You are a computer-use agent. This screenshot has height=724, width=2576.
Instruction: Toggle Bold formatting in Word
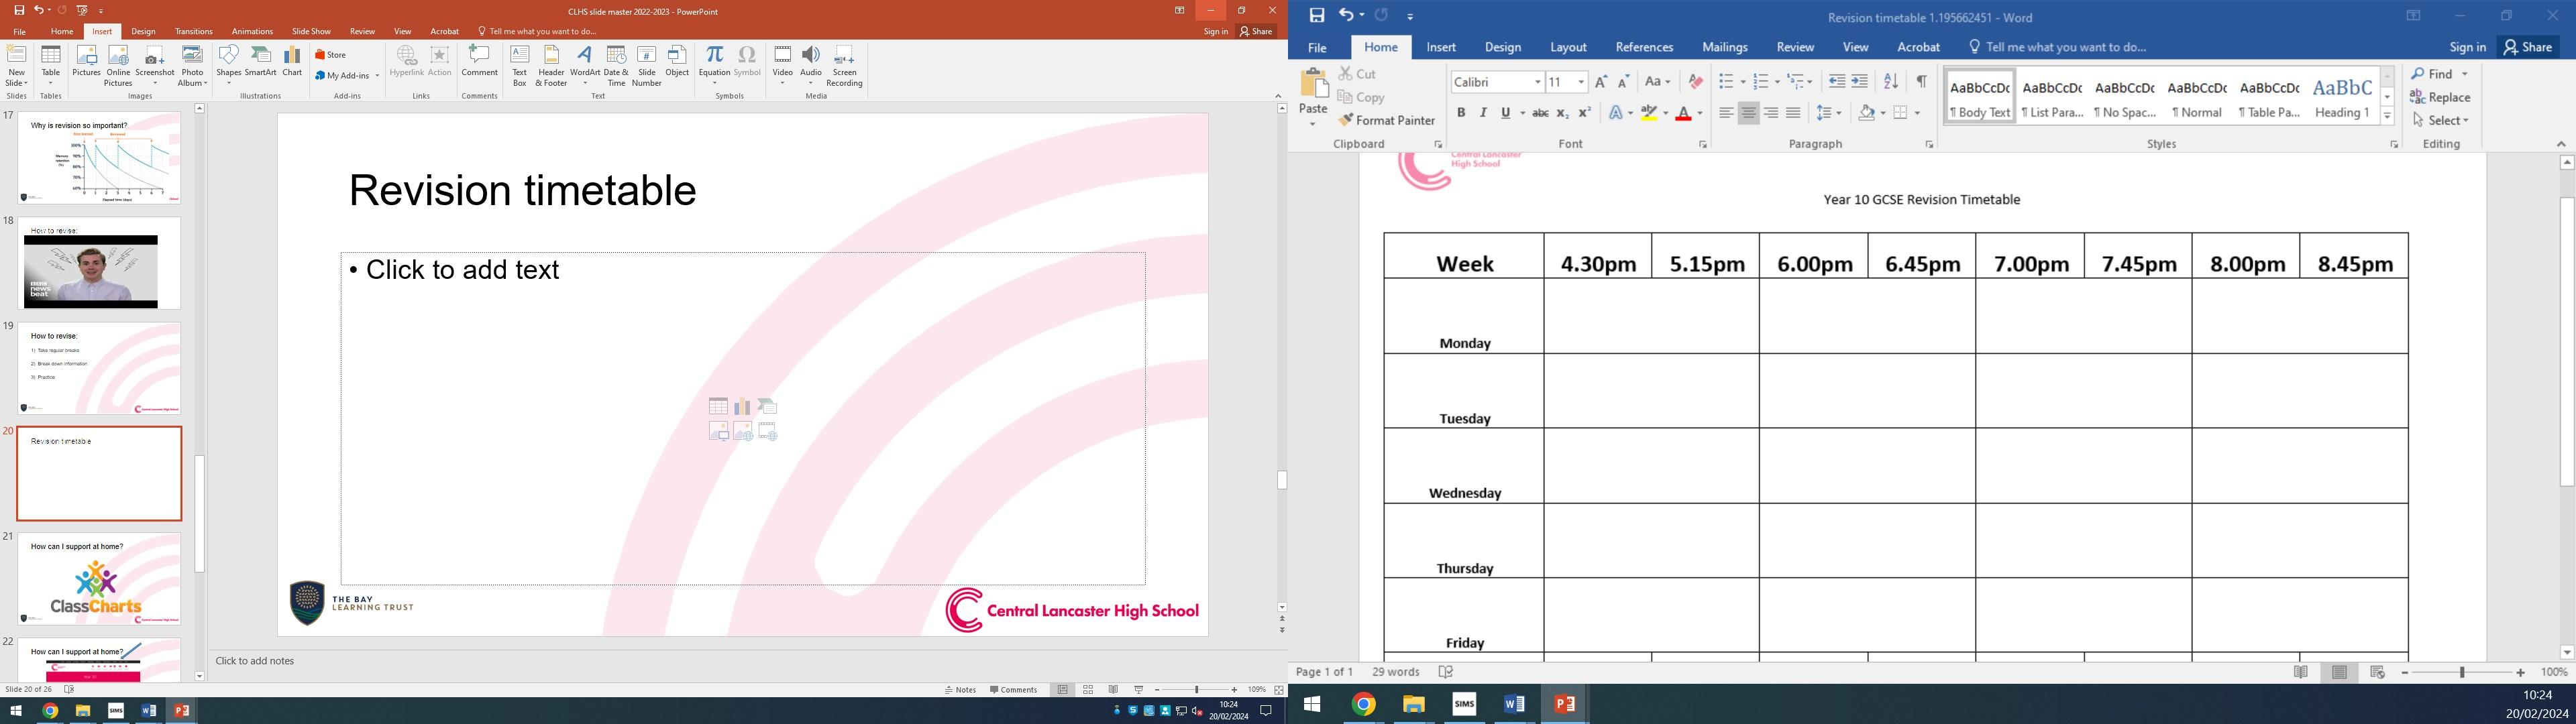click(1461, 114)
